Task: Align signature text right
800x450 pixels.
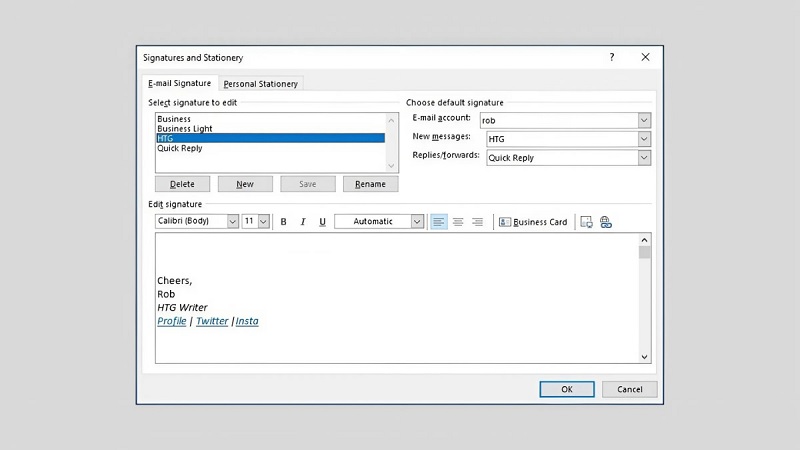Action: point(477,222)
